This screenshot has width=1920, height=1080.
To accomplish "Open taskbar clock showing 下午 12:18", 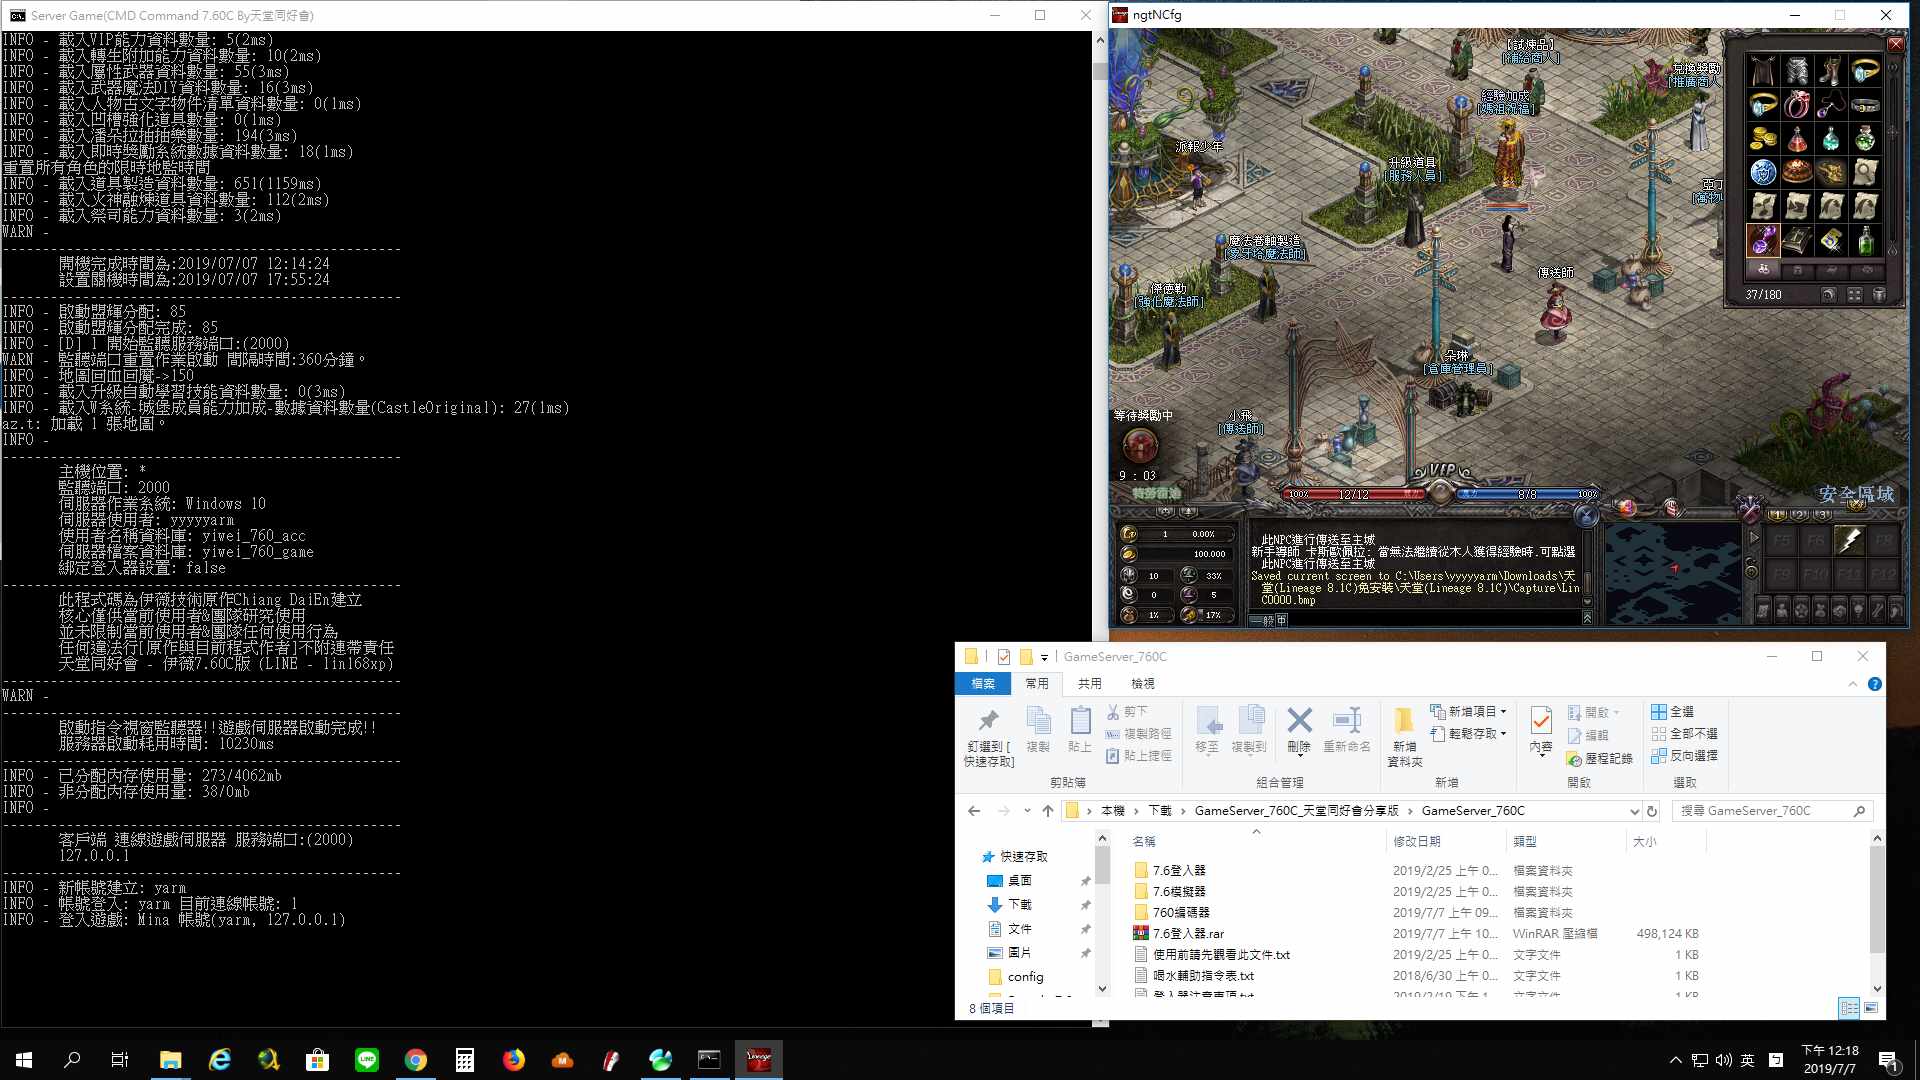I will click(1830, 1060).
